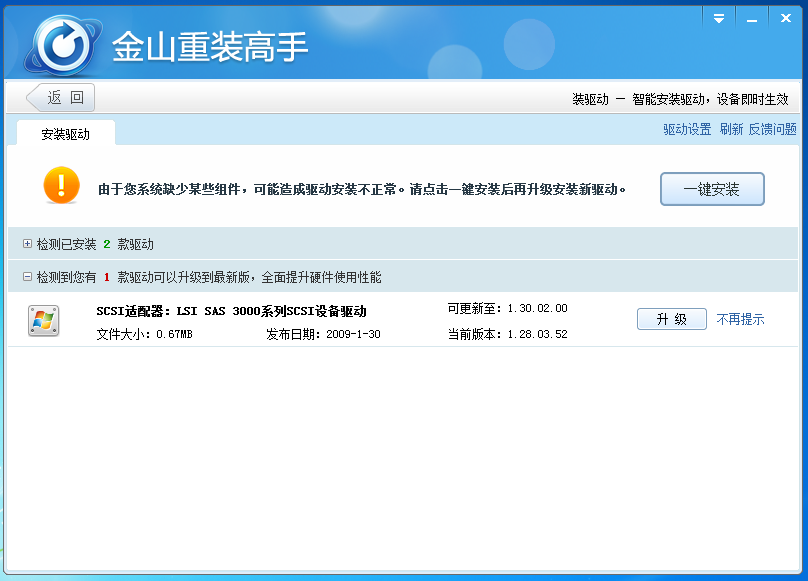Click the orange exclamation warning icon
808x581 pixels.
61,185
